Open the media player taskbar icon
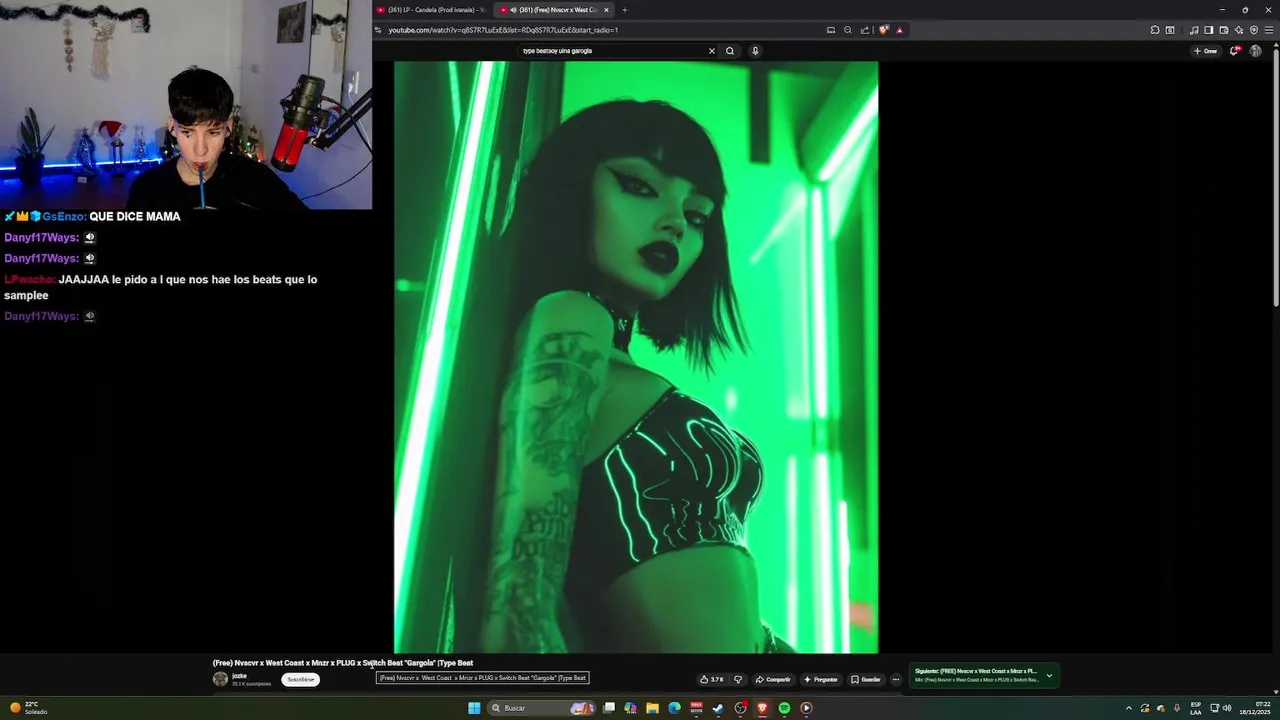This screenshot has height=720, width=1280. point(806,708)
